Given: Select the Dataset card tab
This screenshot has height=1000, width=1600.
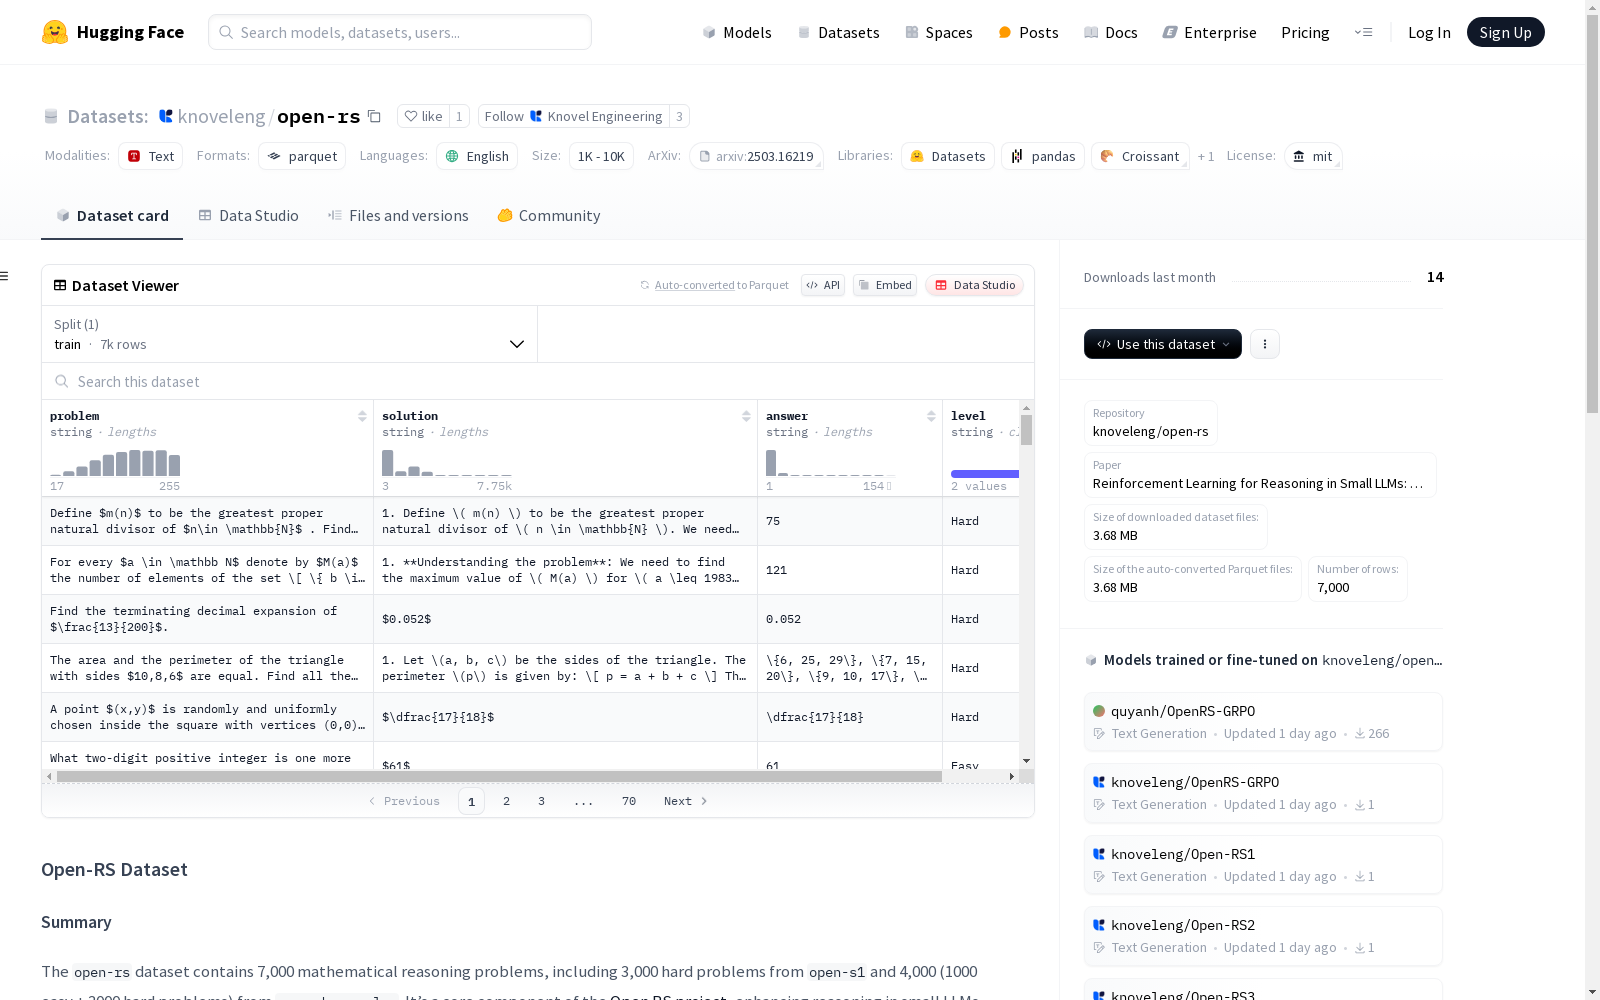Looking at the screenshot, I should pyautogui.click(x=112, y=216).
